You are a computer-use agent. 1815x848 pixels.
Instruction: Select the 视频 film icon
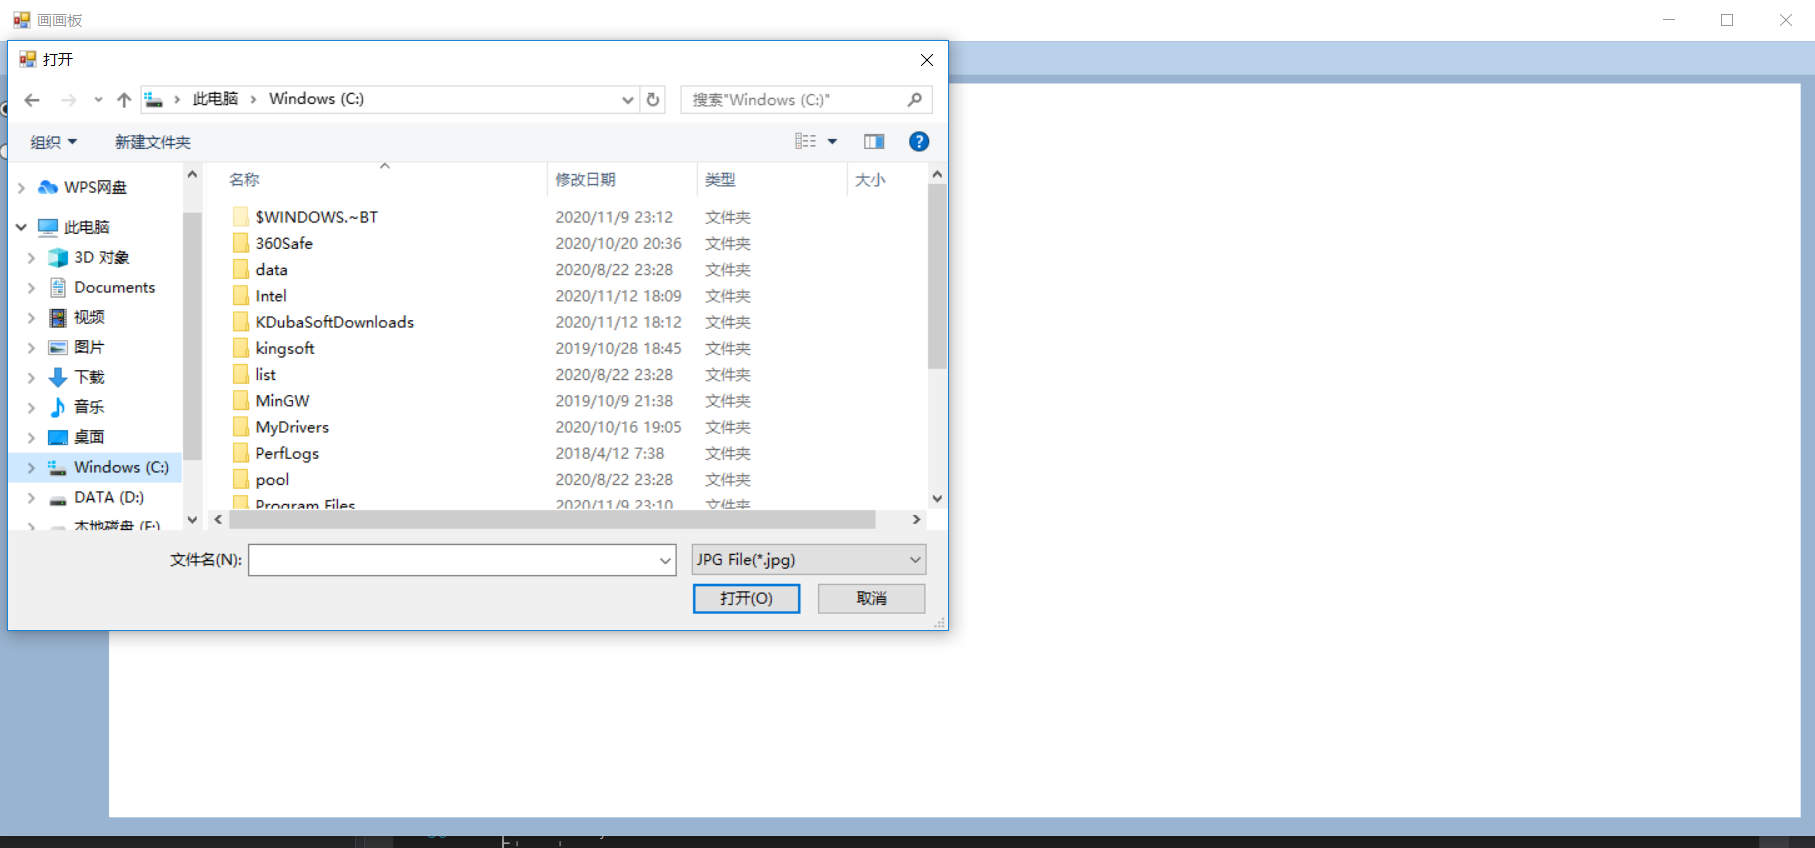click(x=58, y=317)
